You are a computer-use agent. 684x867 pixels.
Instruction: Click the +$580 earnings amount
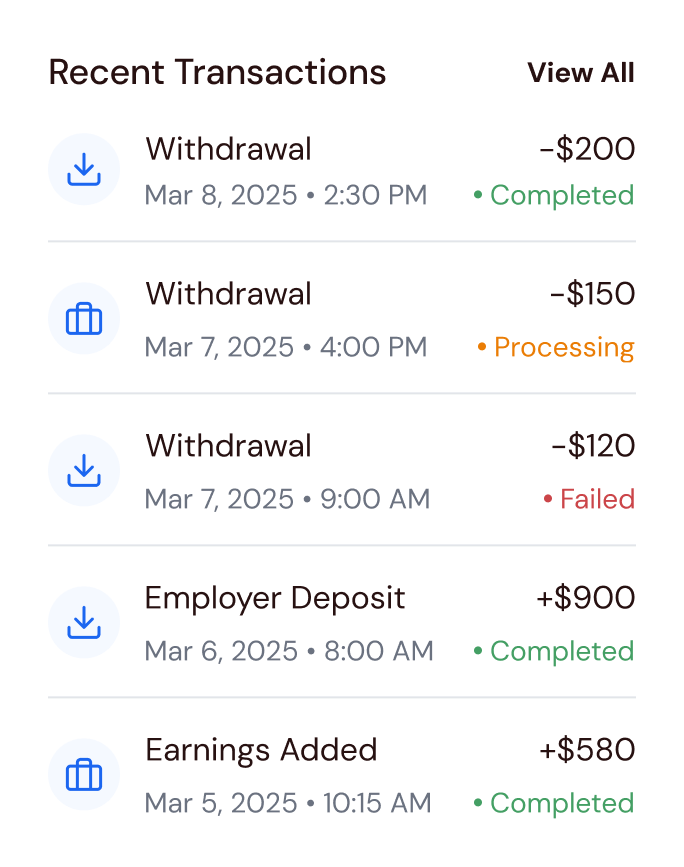point(585,750)
